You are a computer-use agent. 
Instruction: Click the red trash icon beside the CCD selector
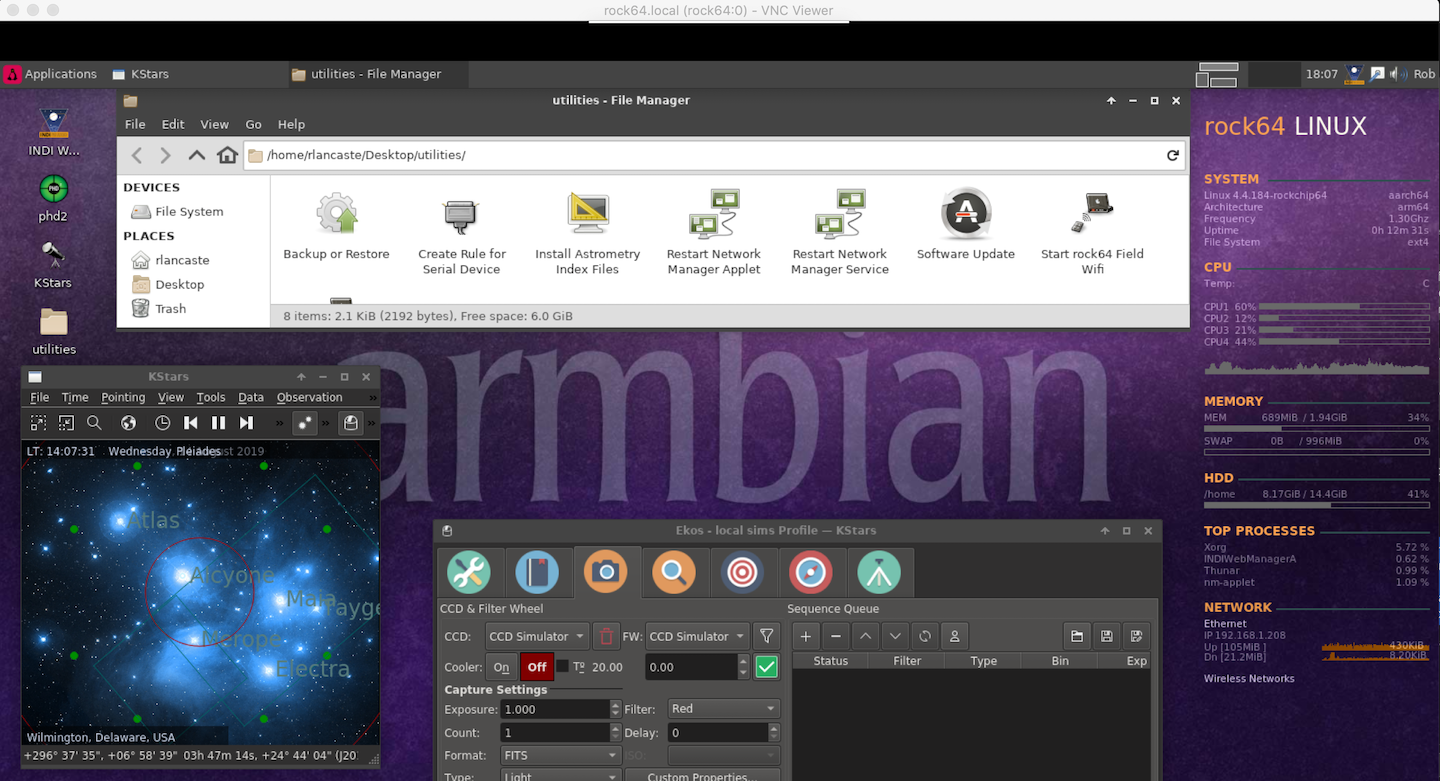click(x=606, y=636)
